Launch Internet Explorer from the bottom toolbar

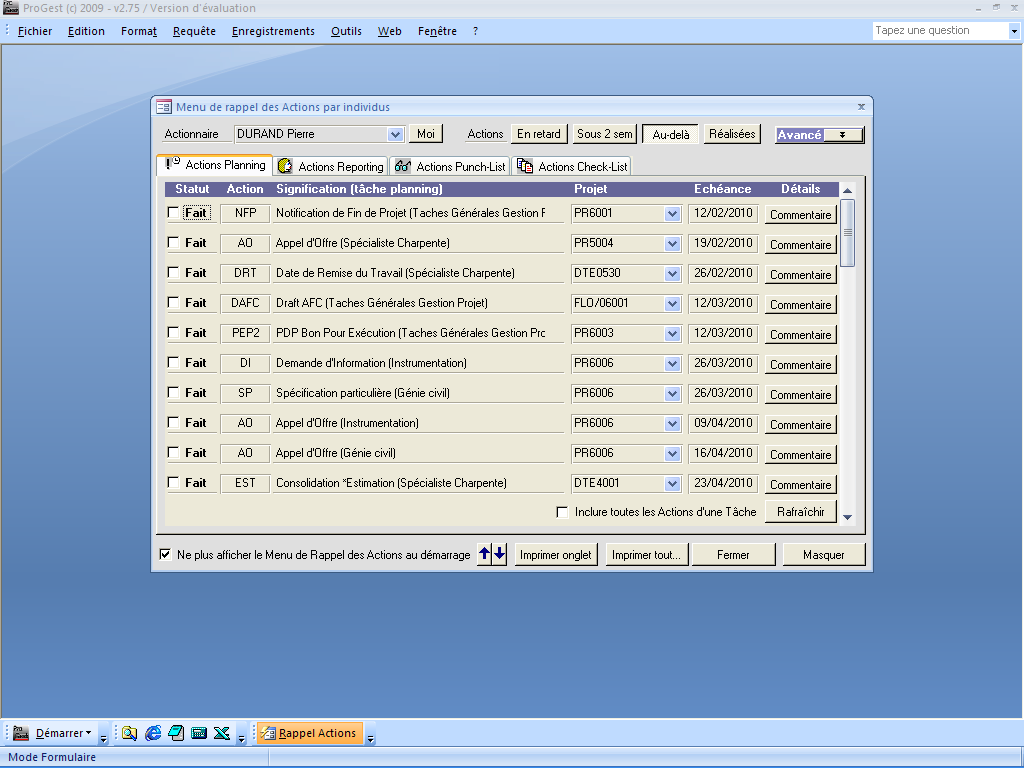(153, 733)
